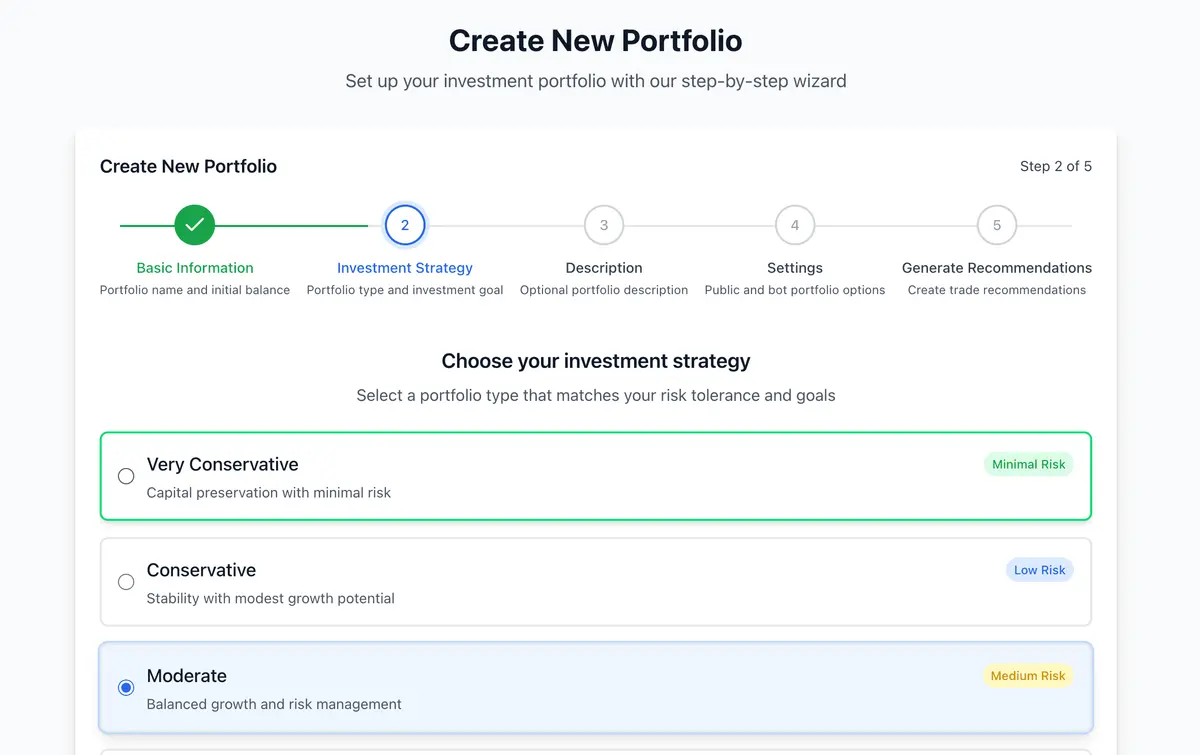Viewport: 1200px width, 755px height.
Task: Expand the Very Conservative strategy card
Action: click(x=596, y=476)
